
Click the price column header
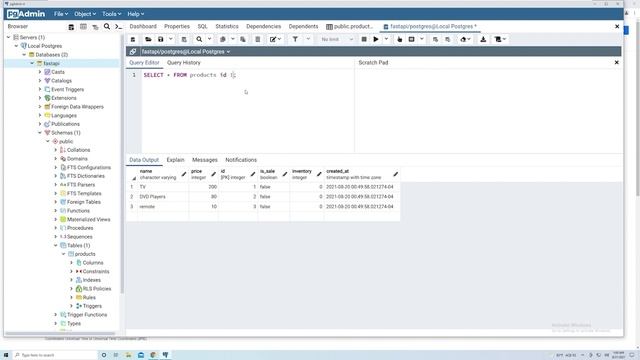[203, 174]
